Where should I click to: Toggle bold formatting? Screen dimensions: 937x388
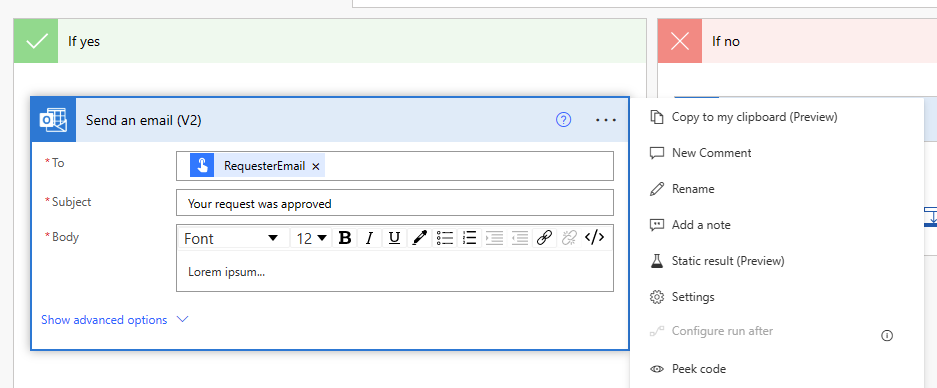(x=344, y=238)
